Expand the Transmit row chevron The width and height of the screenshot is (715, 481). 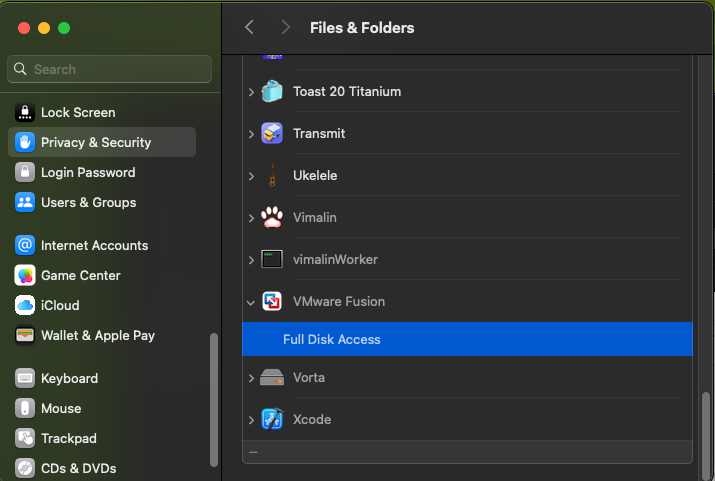[251, 134]
